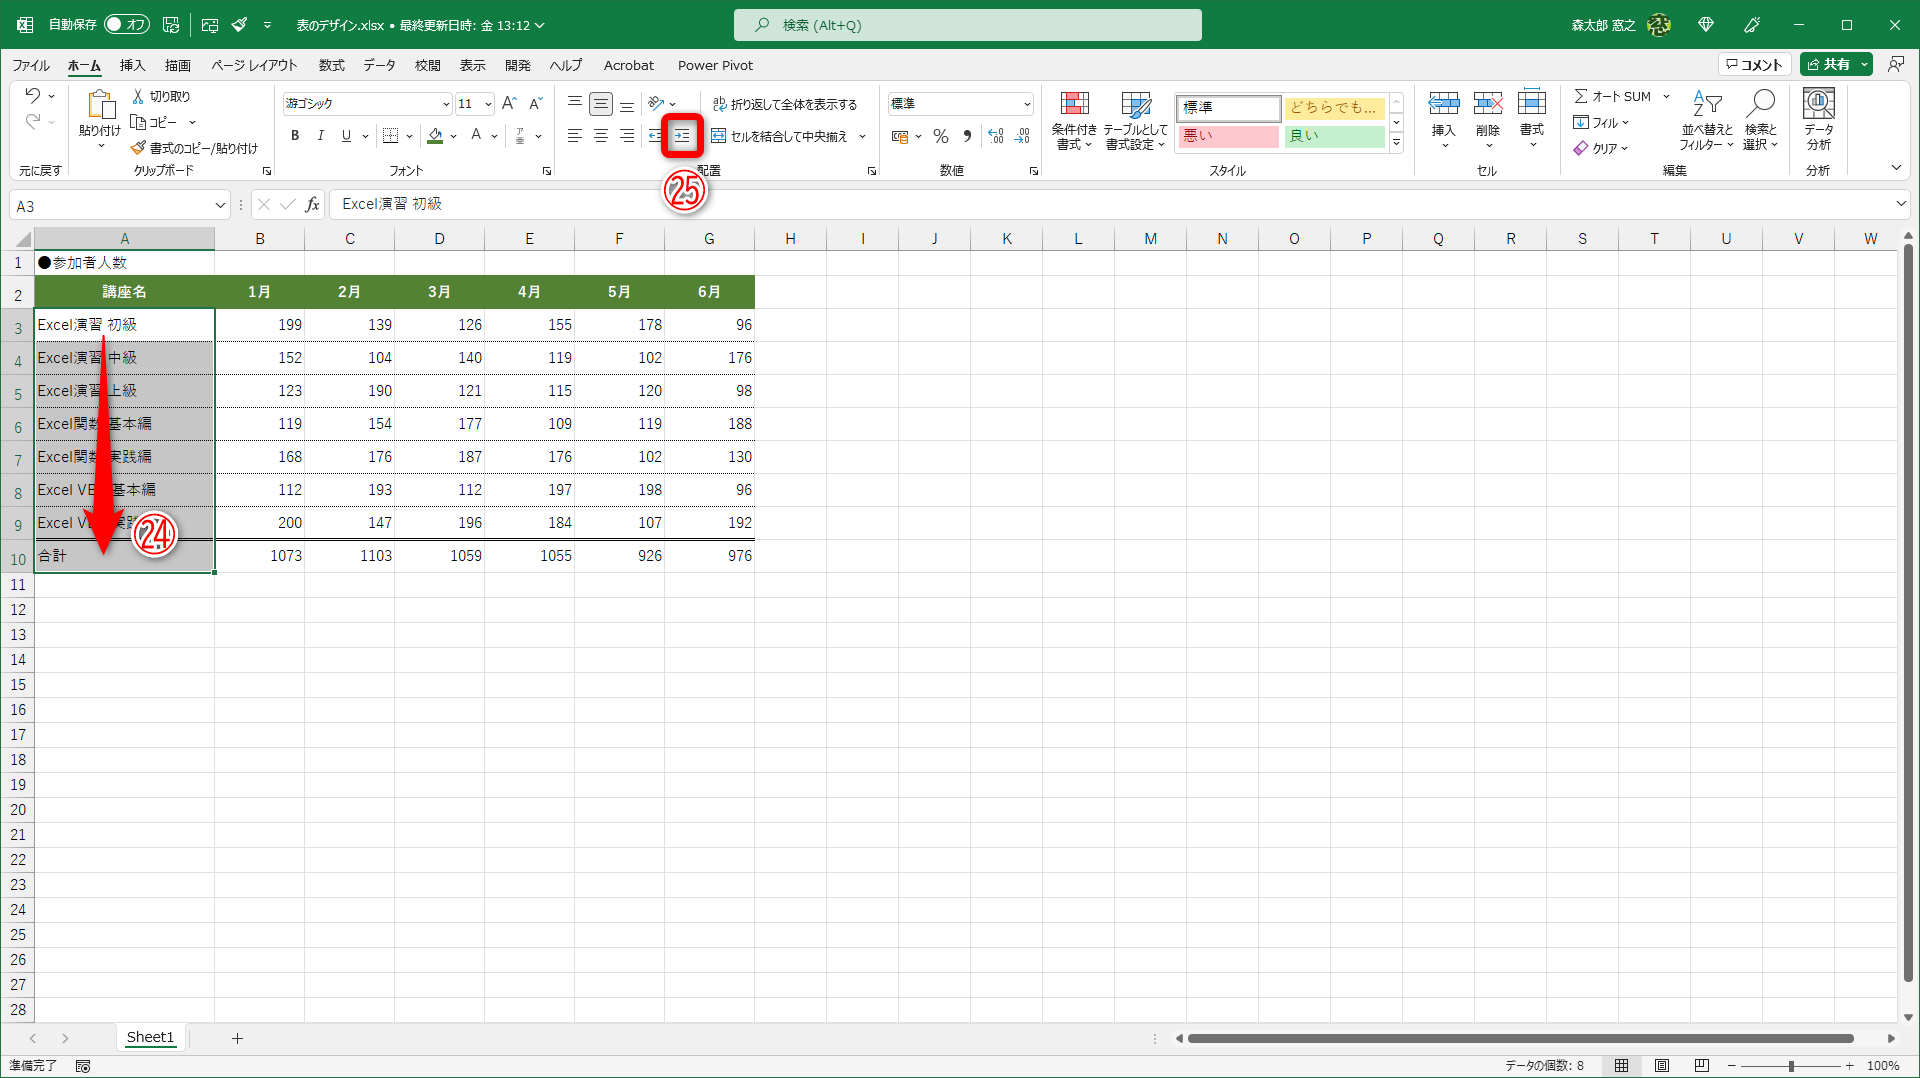Open Conditional Formatting (条件付き書式)

tap(1074, 121)
